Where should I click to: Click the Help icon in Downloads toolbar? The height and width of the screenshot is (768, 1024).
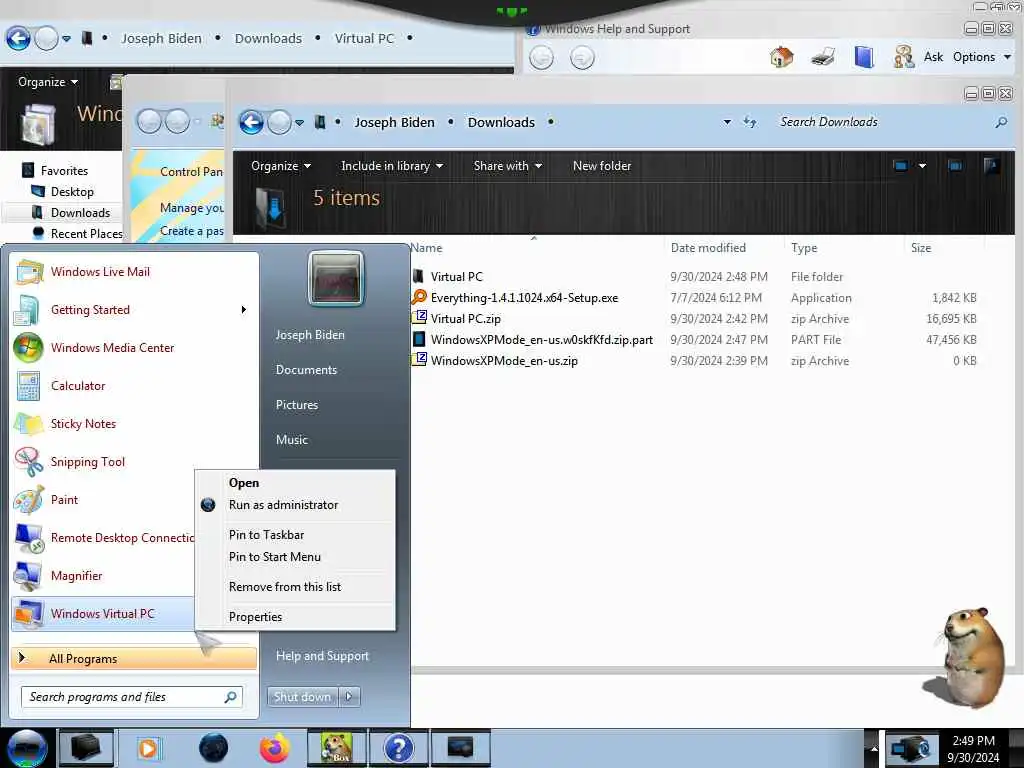click(991, 166)
